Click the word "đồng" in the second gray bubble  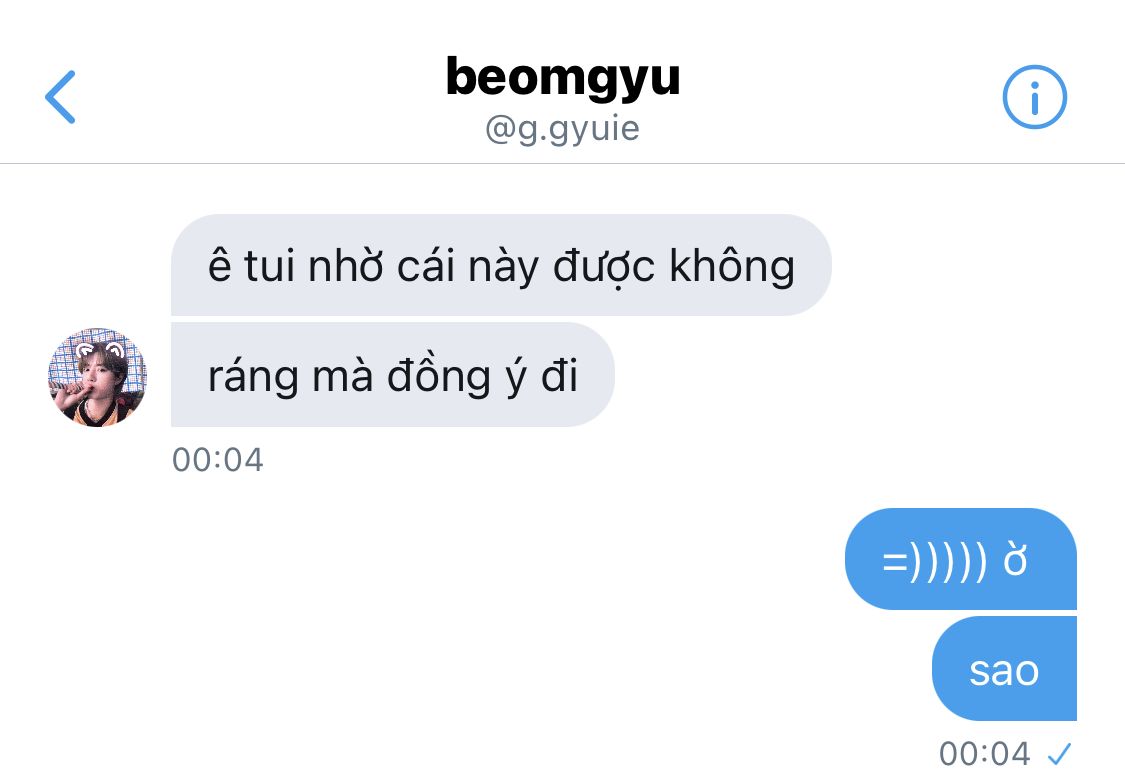click(x=438, y=377)
